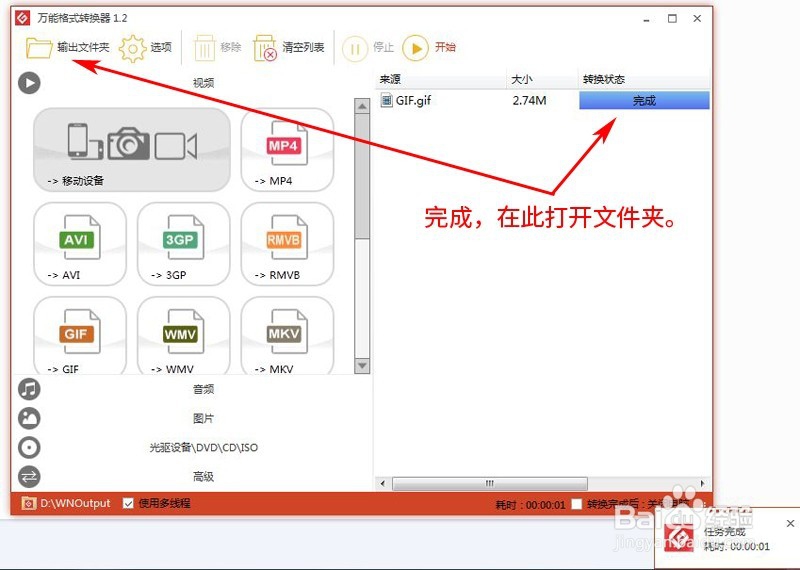Click the file list scroll right arrow
This screenshot has width=800, height=570.
point(703,483)
